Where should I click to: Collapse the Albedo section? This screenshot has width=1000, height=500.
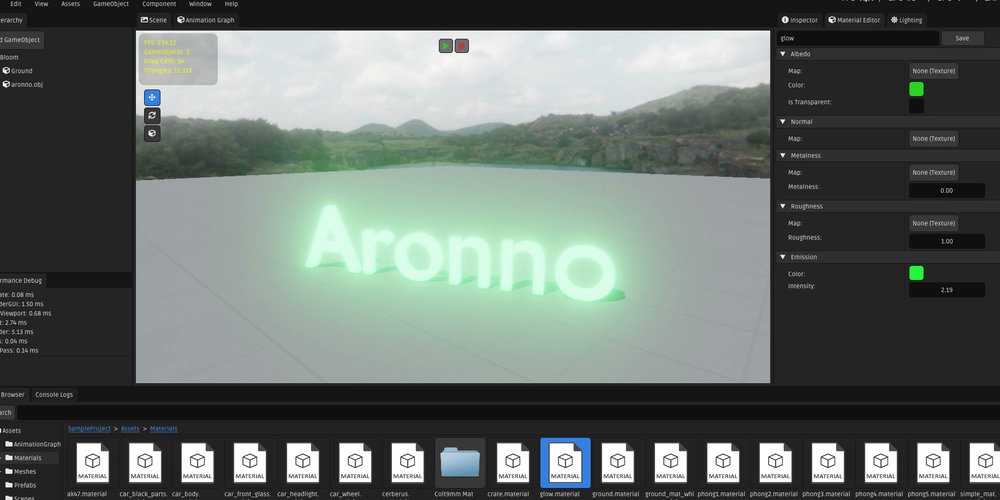click(783, 54)
